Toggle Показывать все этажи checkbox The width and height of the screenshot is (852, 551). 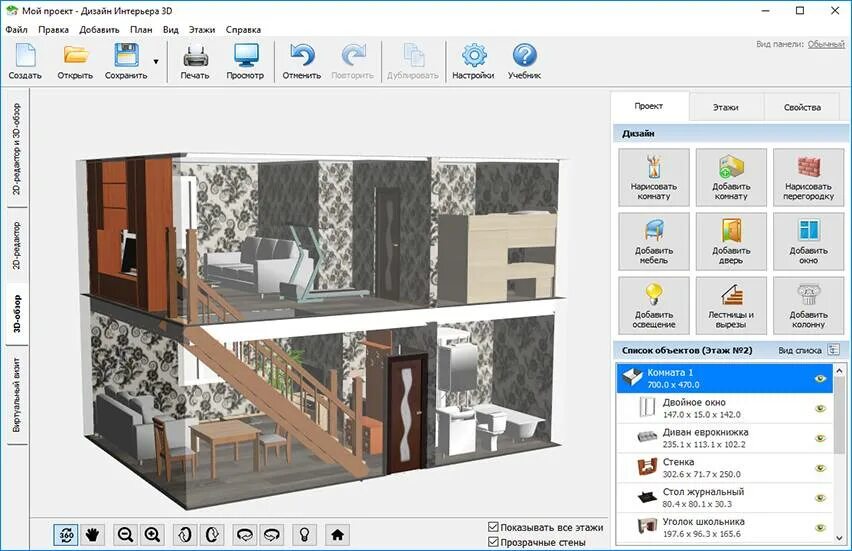(493, 527)
